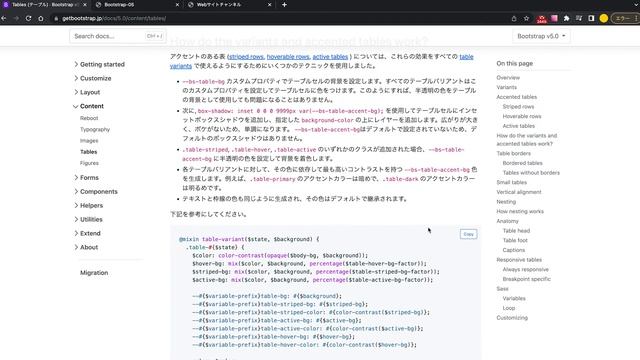Jump to Variables under Sass
640x360 pixels.
(514, 298)
